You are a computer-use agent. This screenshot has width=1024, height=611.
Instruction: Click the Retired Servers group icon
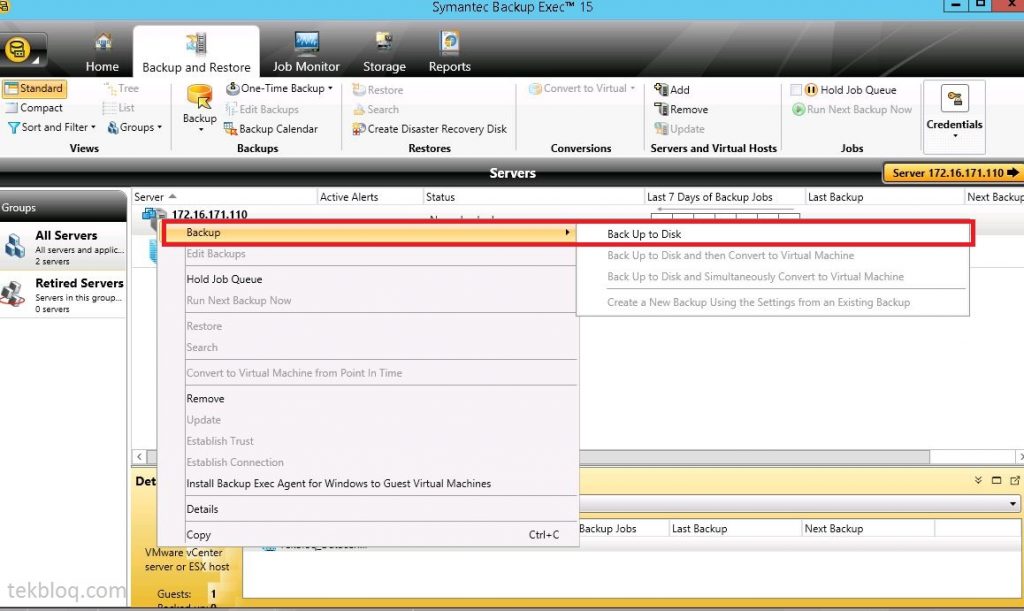pyautogui.click(x=13, y=294)
